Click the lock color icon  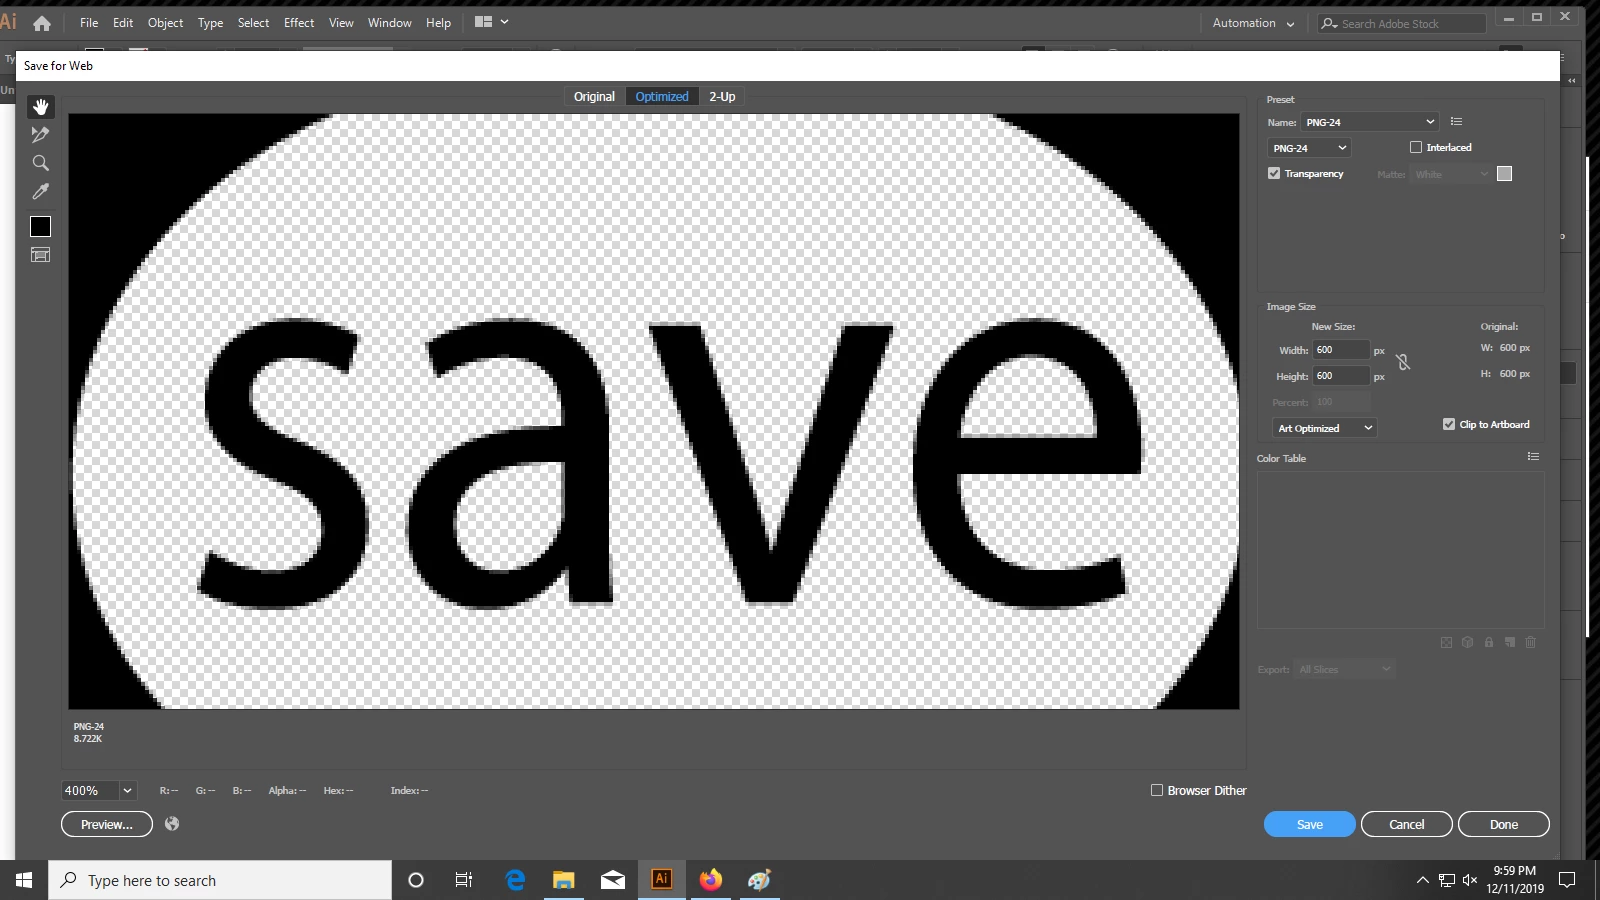pos(1489,642)
